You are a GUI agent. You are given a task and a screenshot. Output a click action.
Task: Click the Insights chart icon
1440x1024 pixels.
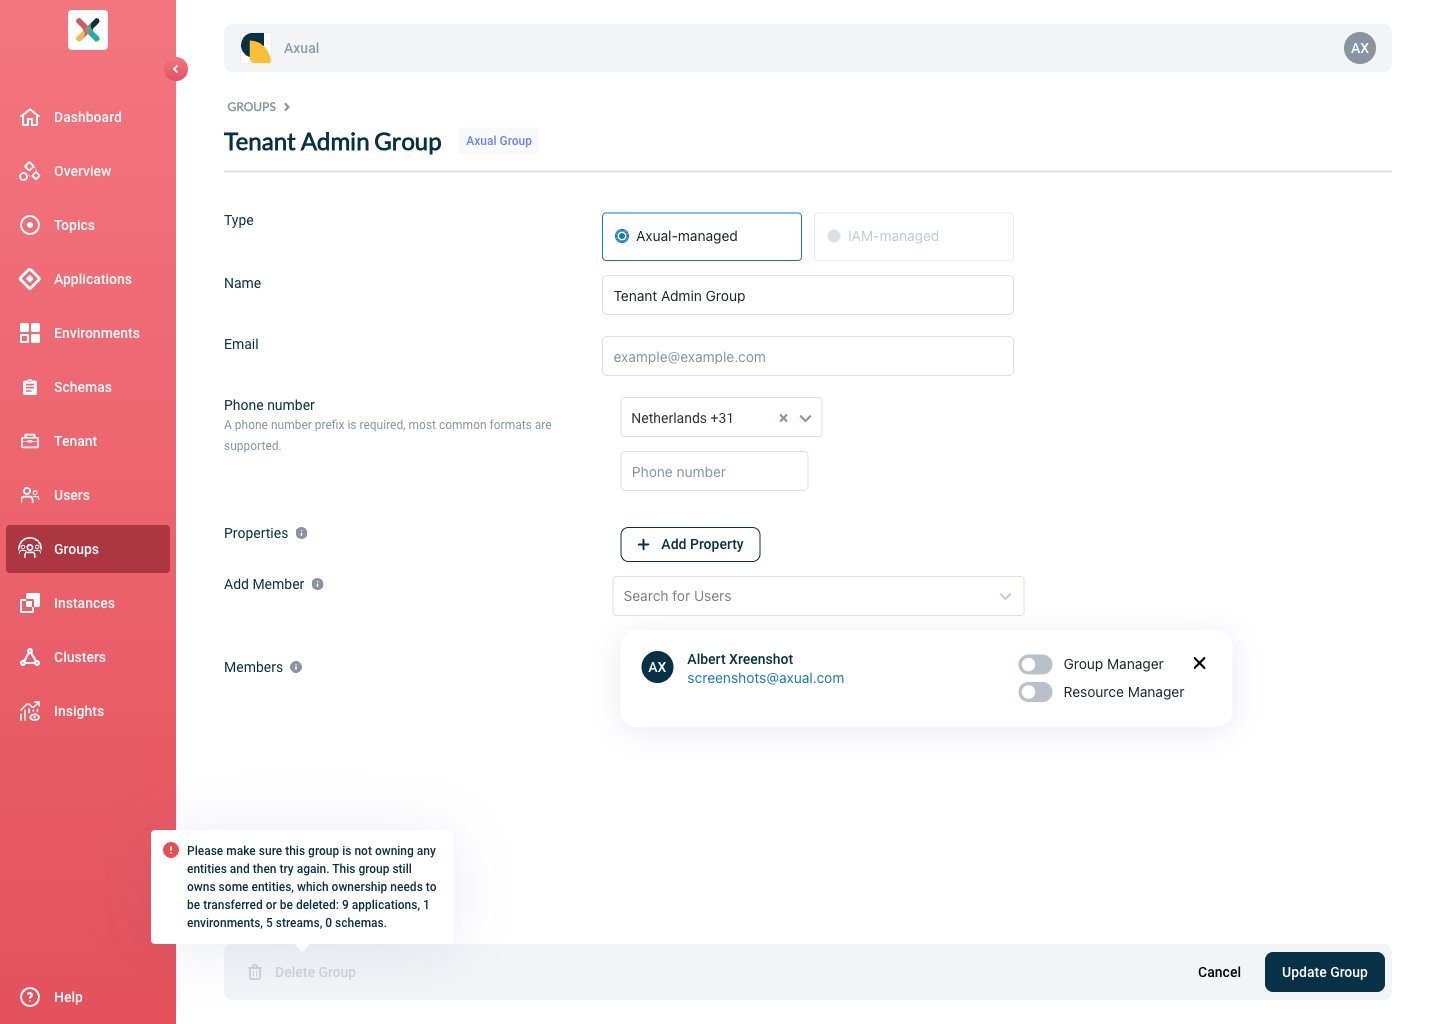[30, 711]
